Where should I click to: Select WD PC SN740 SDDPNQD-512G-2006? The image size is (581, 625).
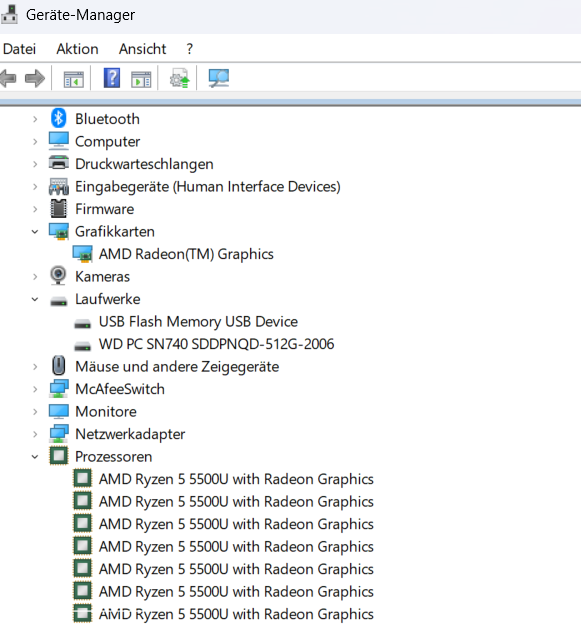click(x=216, y=344)
